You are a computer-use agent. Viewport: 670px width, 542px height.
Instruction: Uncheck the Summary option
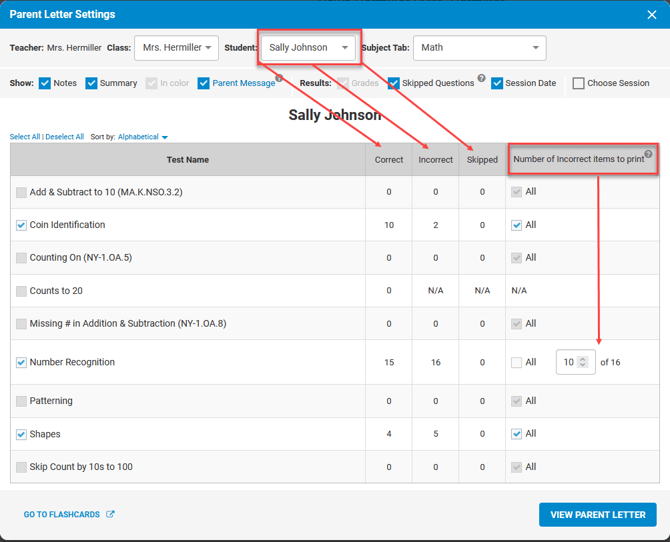click(91, 83)
